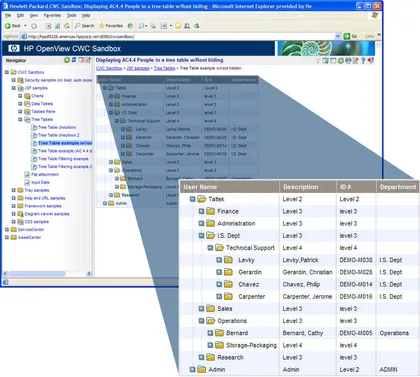Select Diagram viewer samples in Navigator
The width and height of the screenshot is (420, 377).
(47, 214)
